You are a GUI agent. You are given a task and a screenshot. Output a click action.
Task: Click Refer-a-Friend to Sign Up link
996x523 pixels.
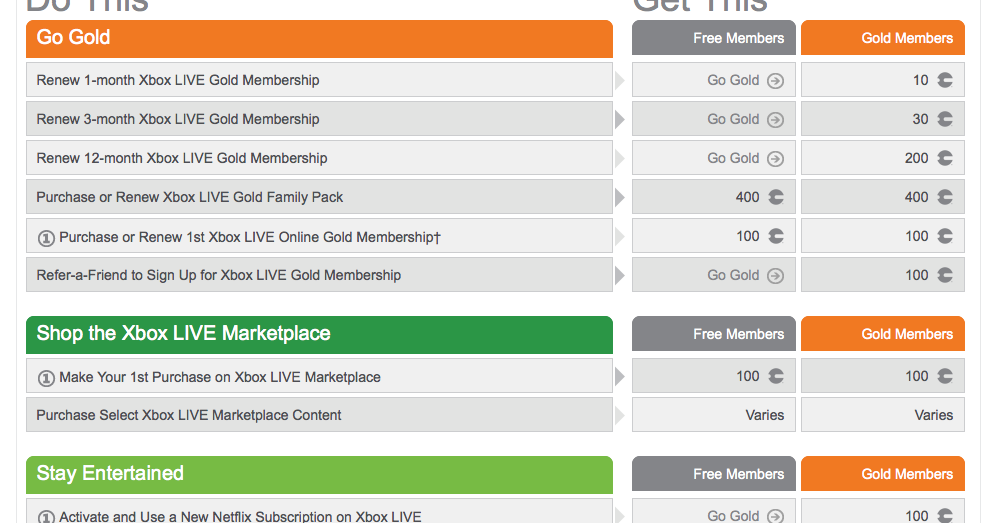(218, 275)
